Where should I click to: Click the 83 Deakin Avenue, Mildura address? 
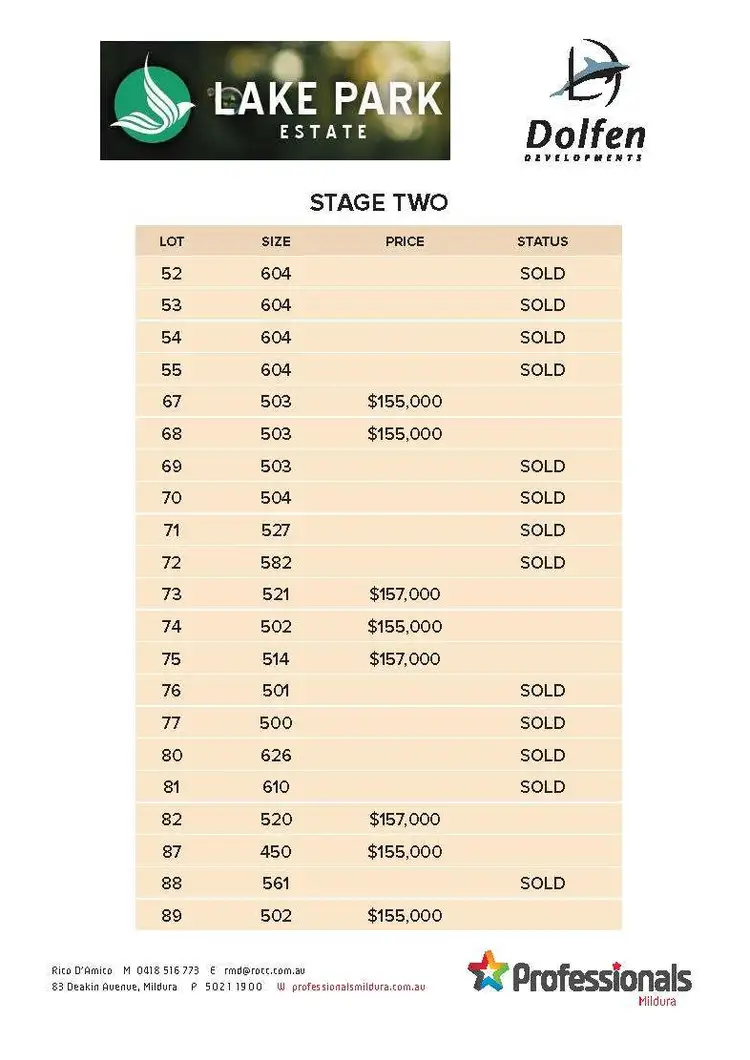[115, 987]
